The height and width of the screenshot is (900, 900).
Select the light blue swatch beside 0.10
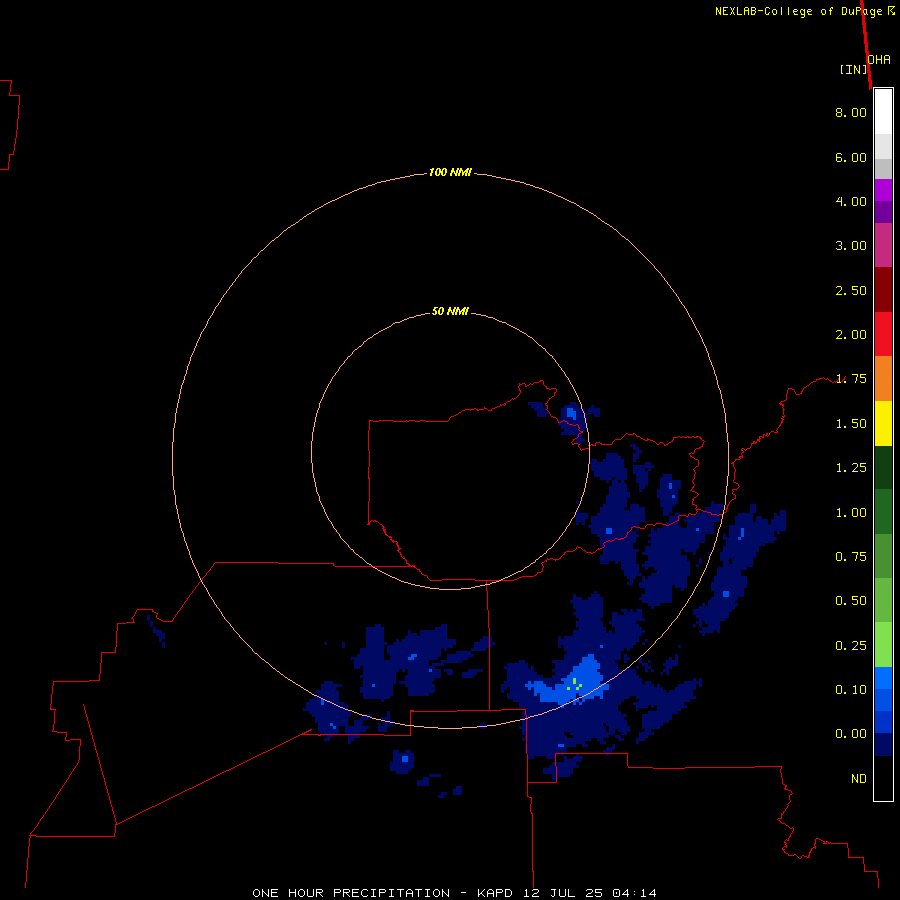[x=883, y=678]
